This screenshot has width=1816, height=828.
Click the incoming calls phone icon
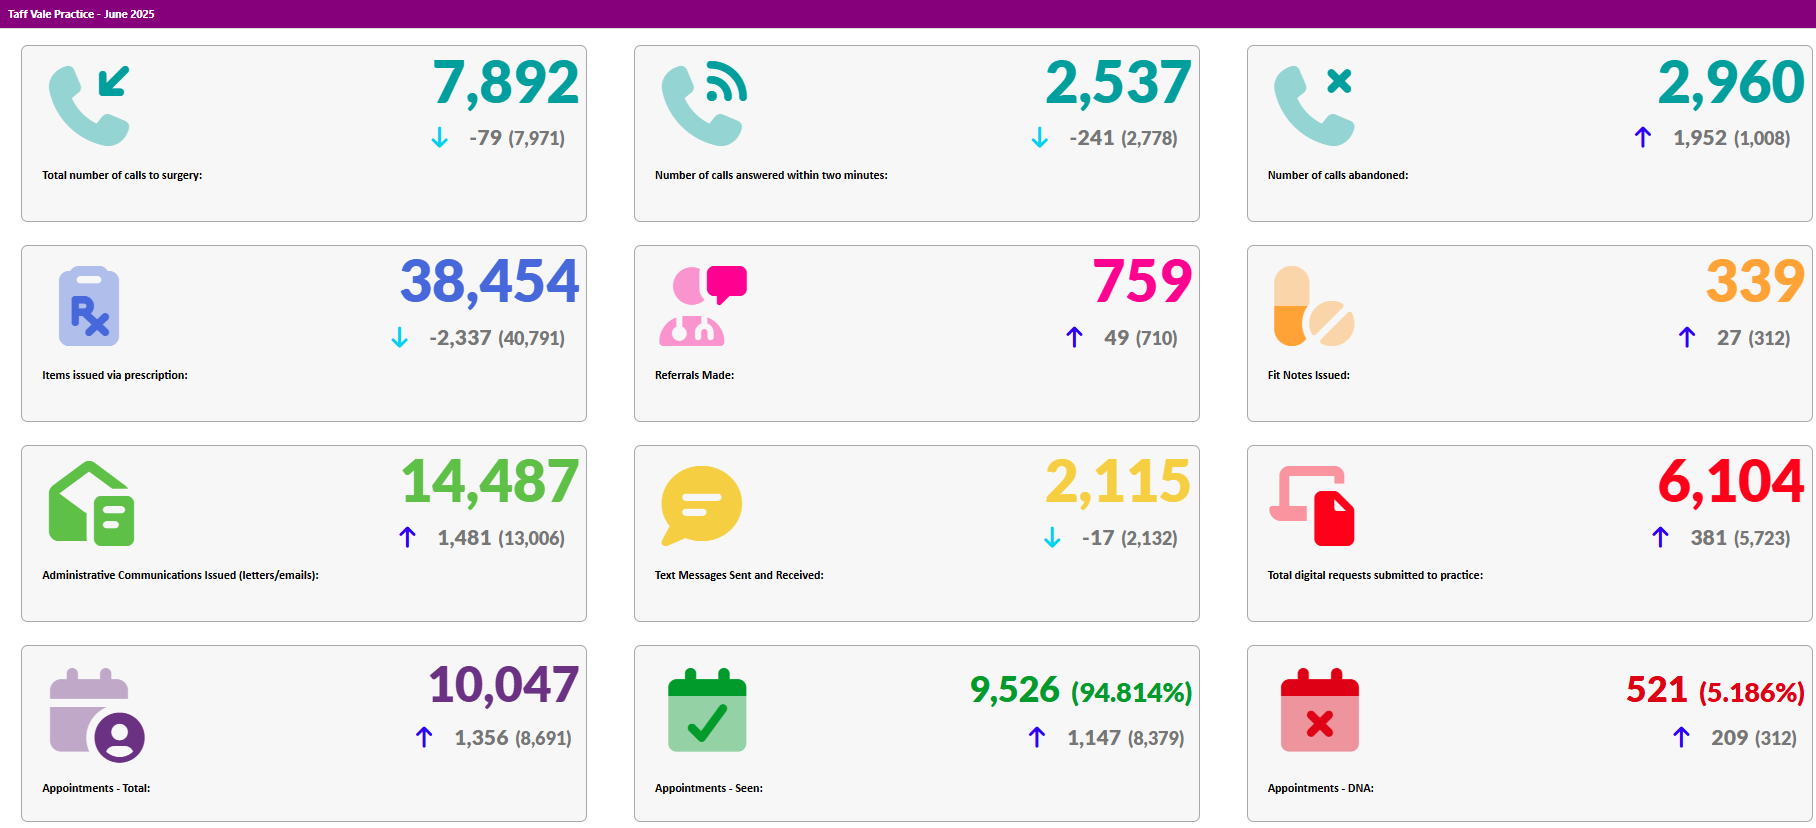pos(89,106)
